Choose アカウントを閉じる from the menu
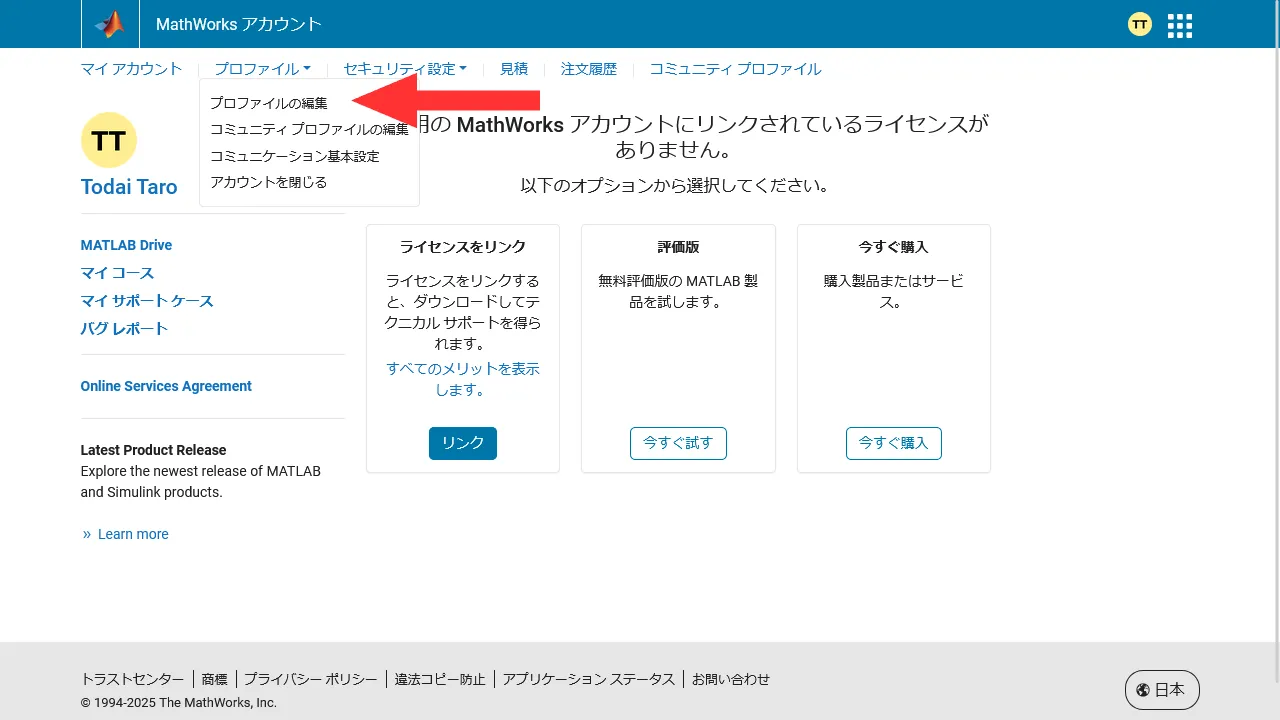1280x720 pixels. pyautogui.click(x=269, y=182)
